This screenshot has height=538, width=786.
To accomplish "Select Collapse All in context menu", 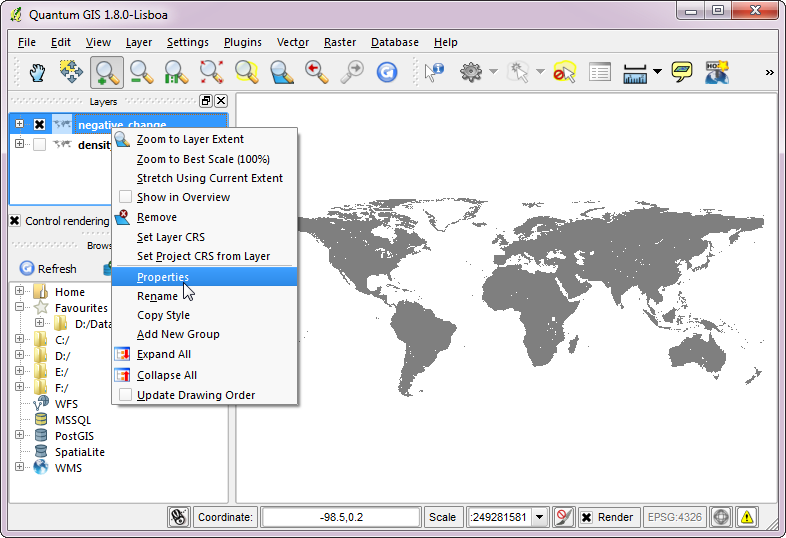I will coord(205,375).
